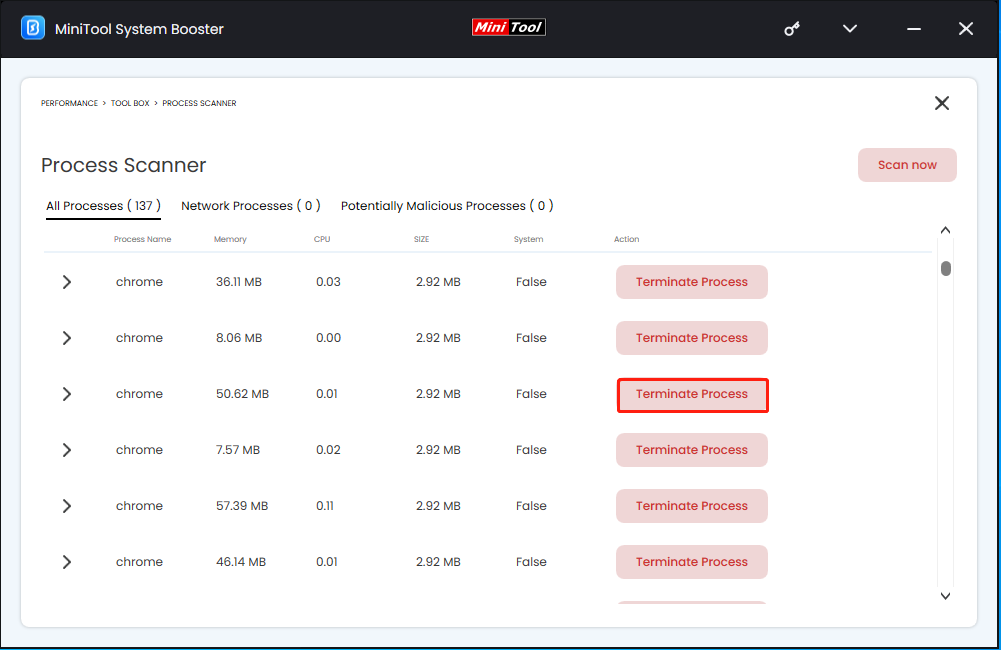Expand chrome row with 57.39 MB memory

coord(66,506)
